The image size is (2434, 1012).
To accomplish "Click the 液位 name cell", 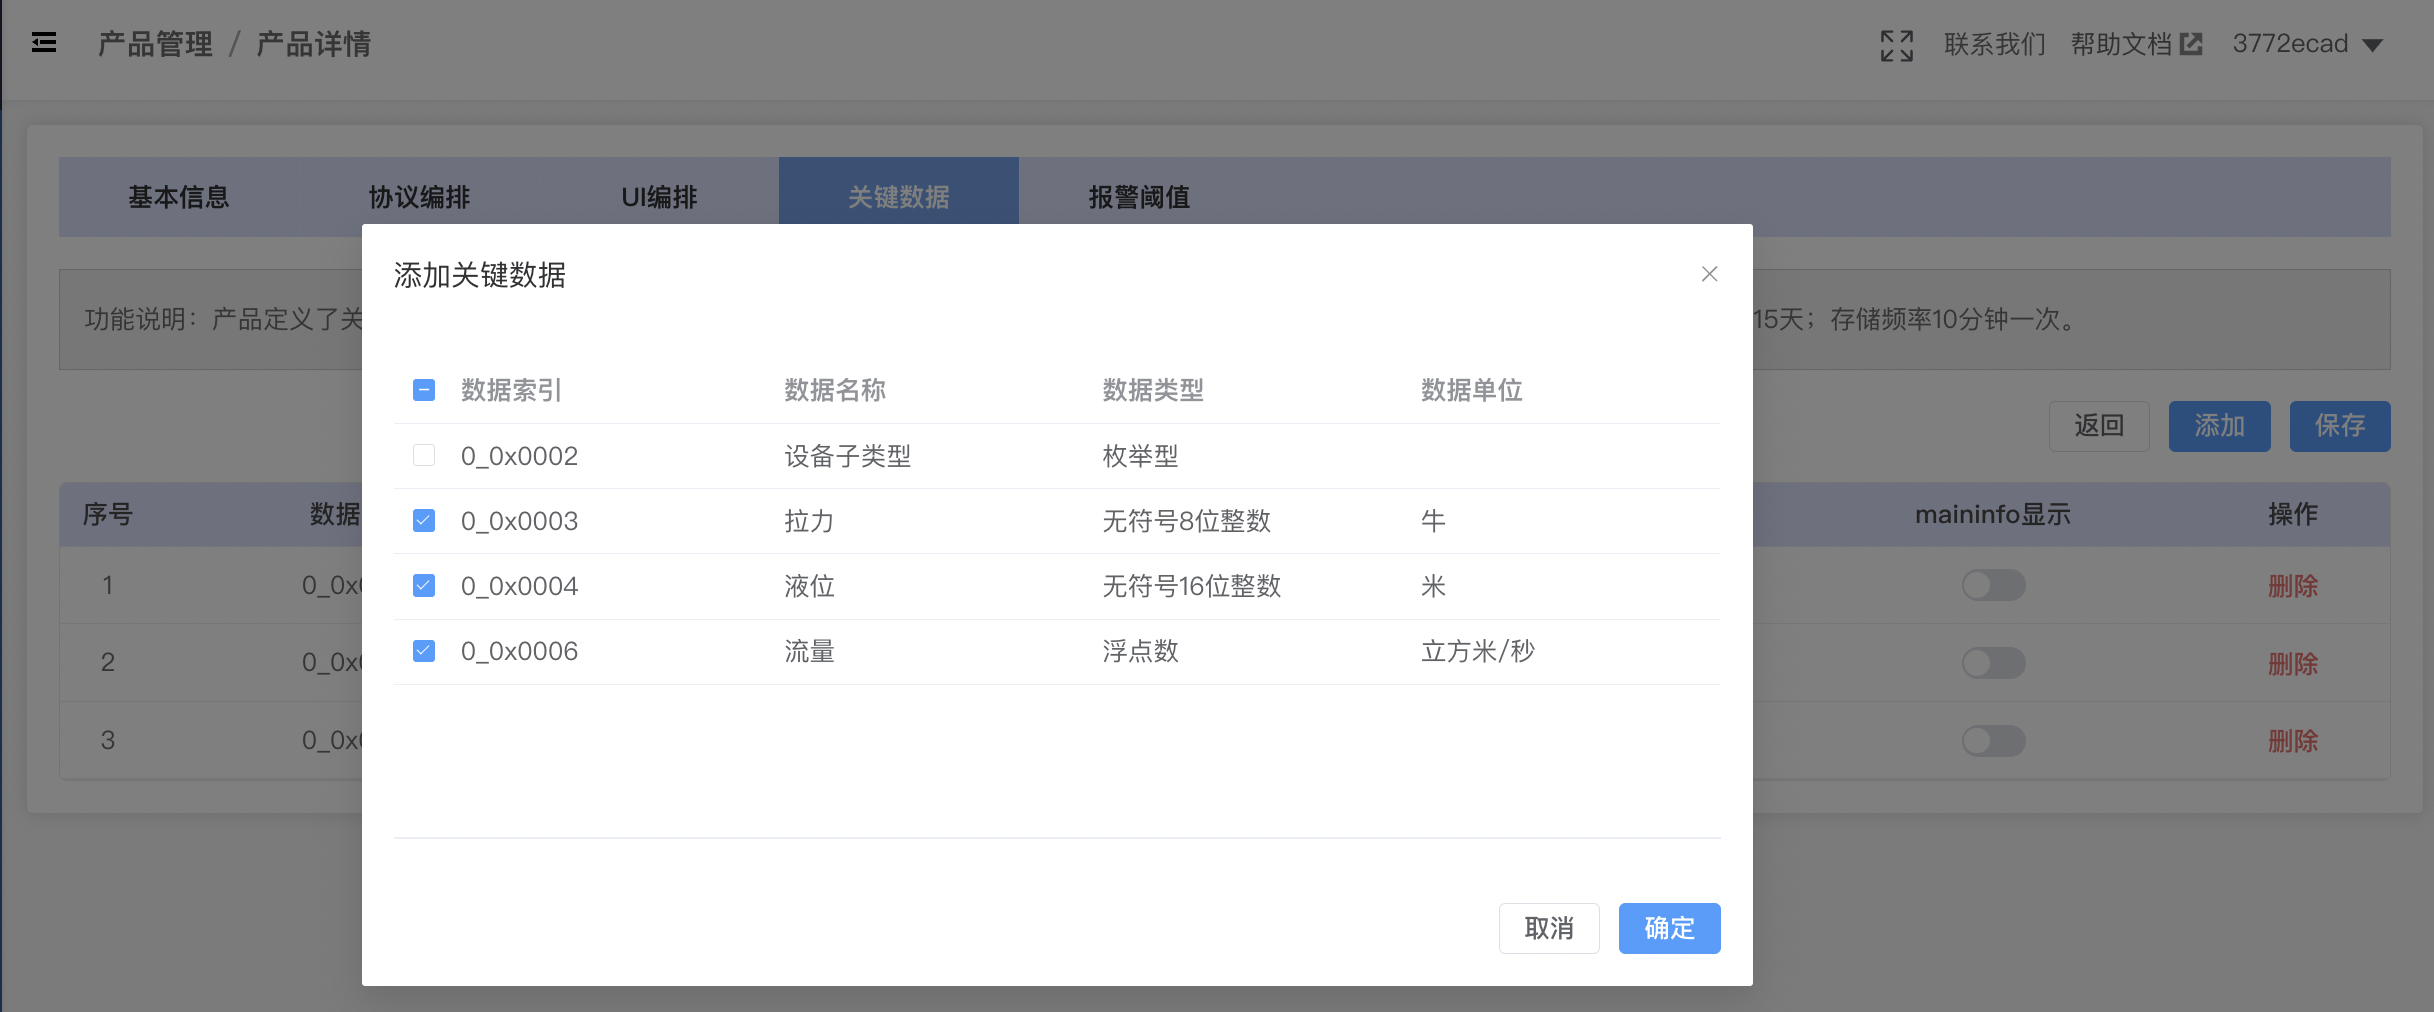I will pyautogui.click(x=809, y=586).
